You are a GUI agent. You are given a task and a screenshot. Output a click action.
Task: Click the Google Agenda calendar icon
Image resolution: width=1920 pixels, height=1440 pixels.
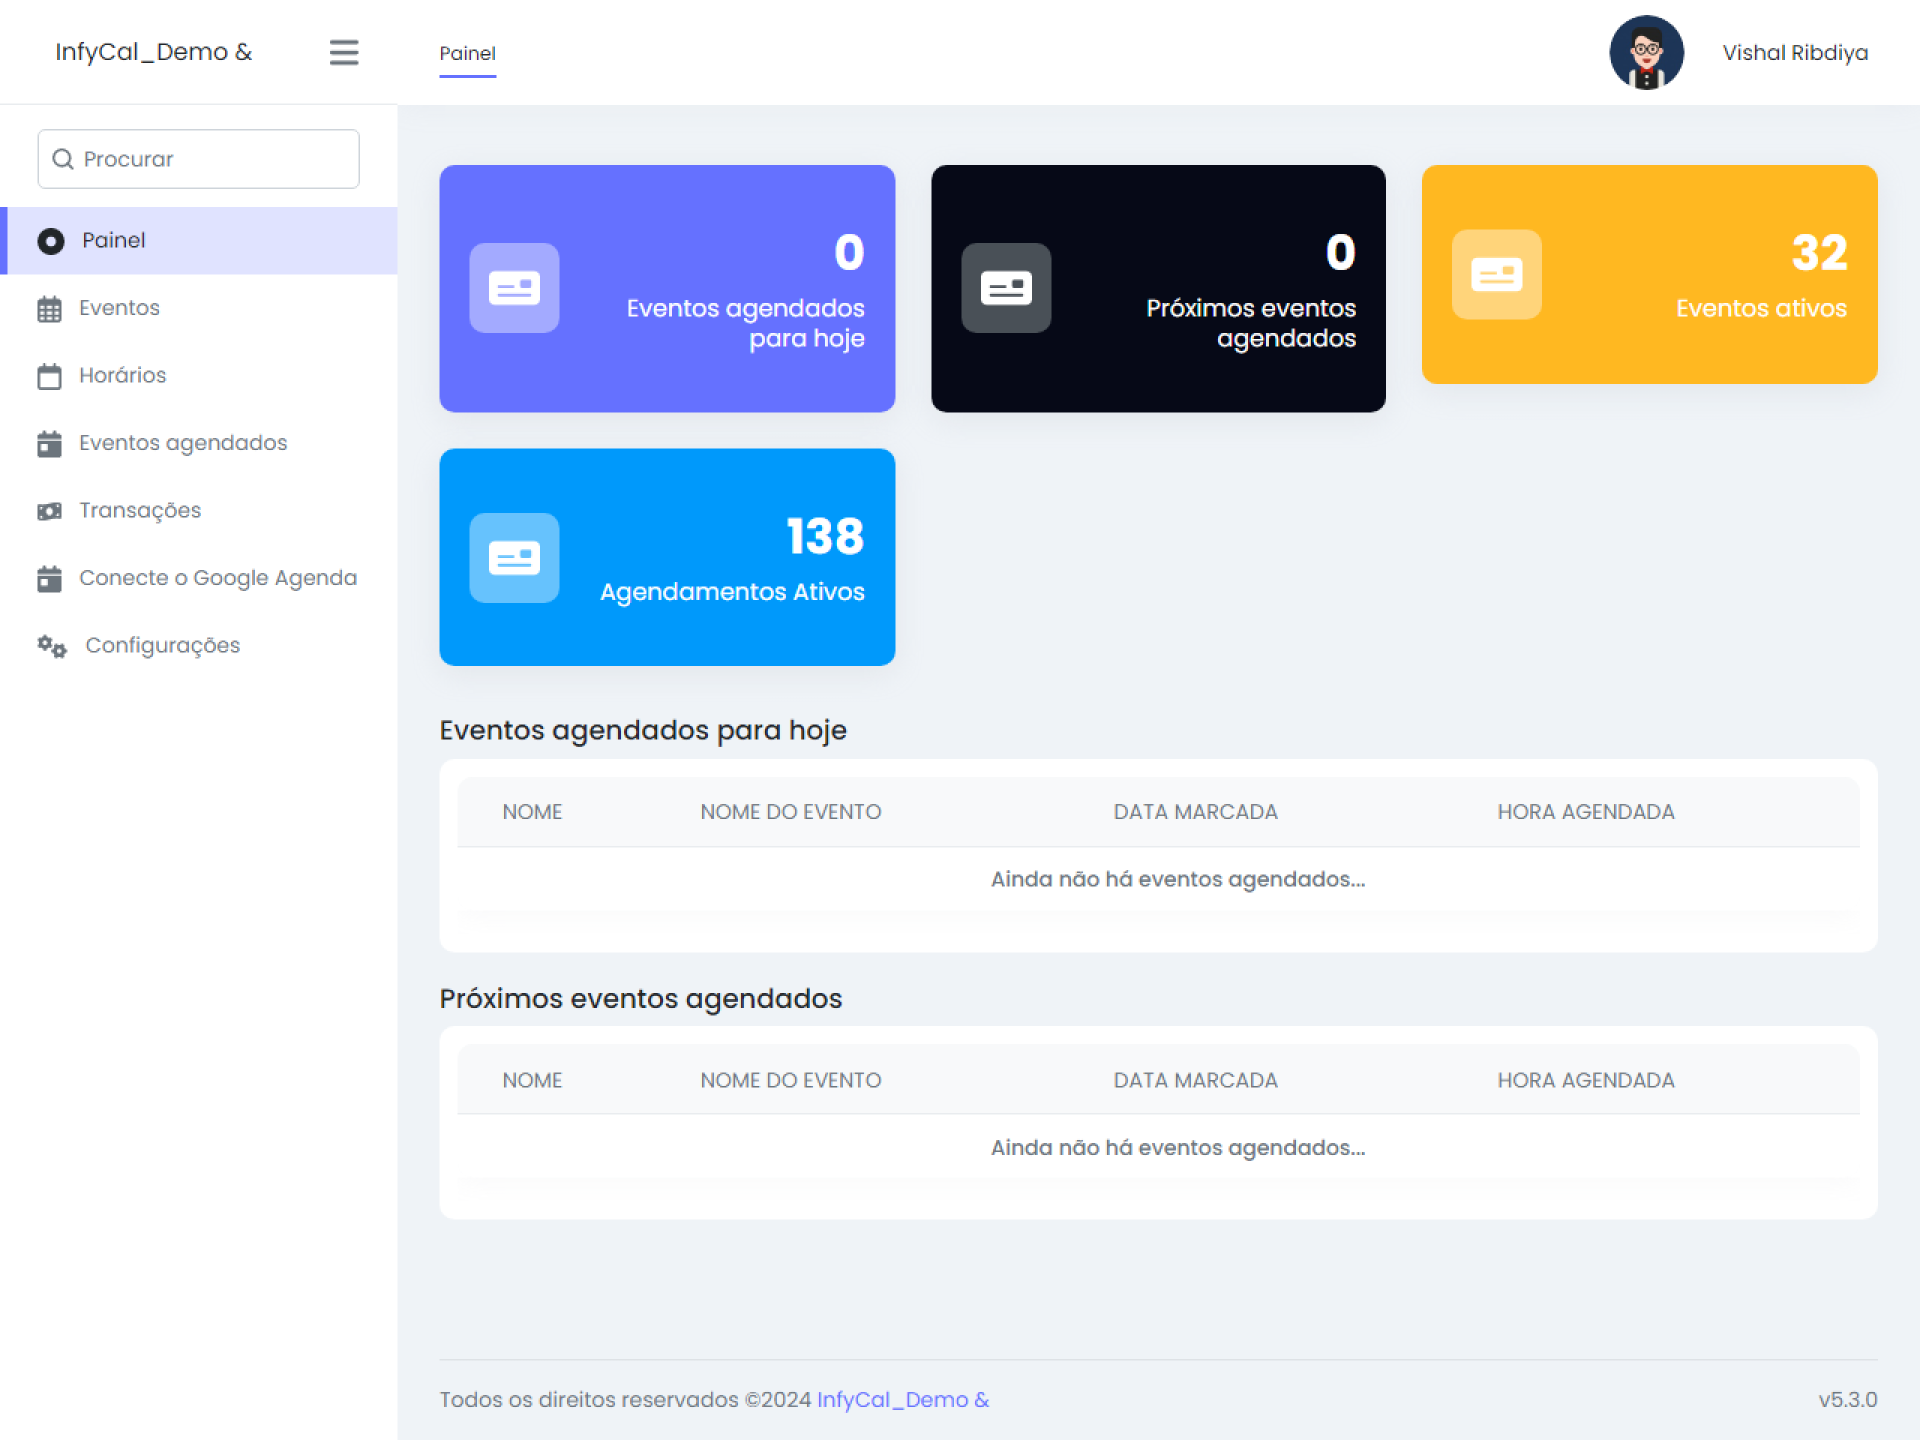tap(49, 579)
